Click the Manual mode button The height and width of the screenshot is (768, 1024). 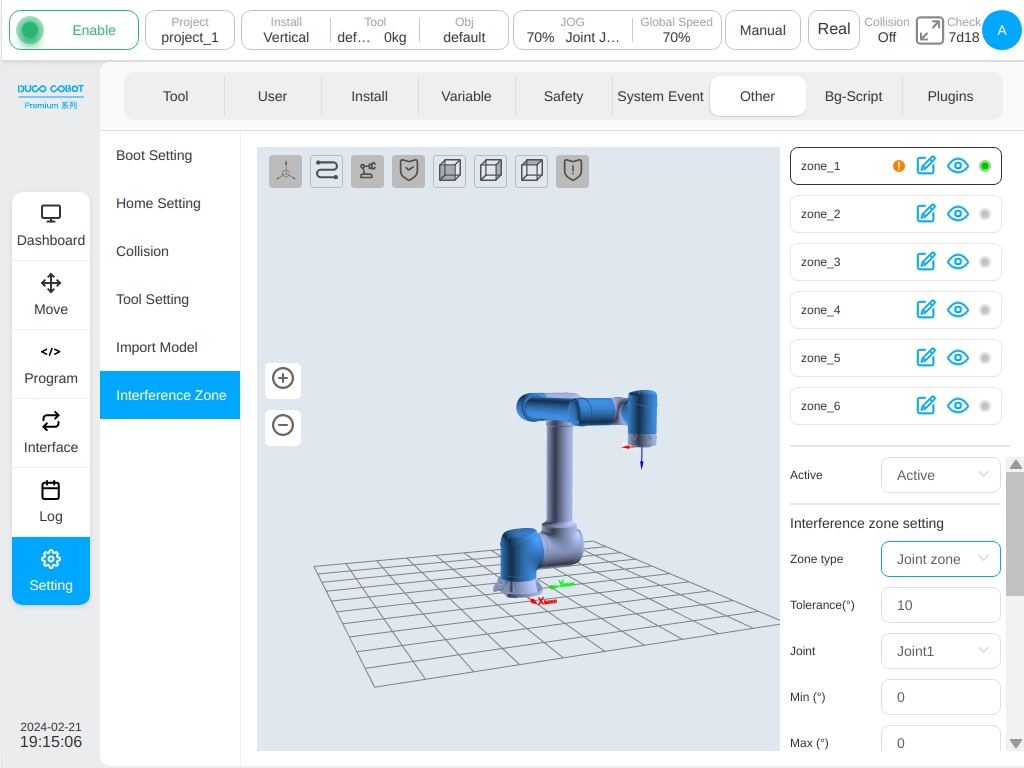(763, 30)
